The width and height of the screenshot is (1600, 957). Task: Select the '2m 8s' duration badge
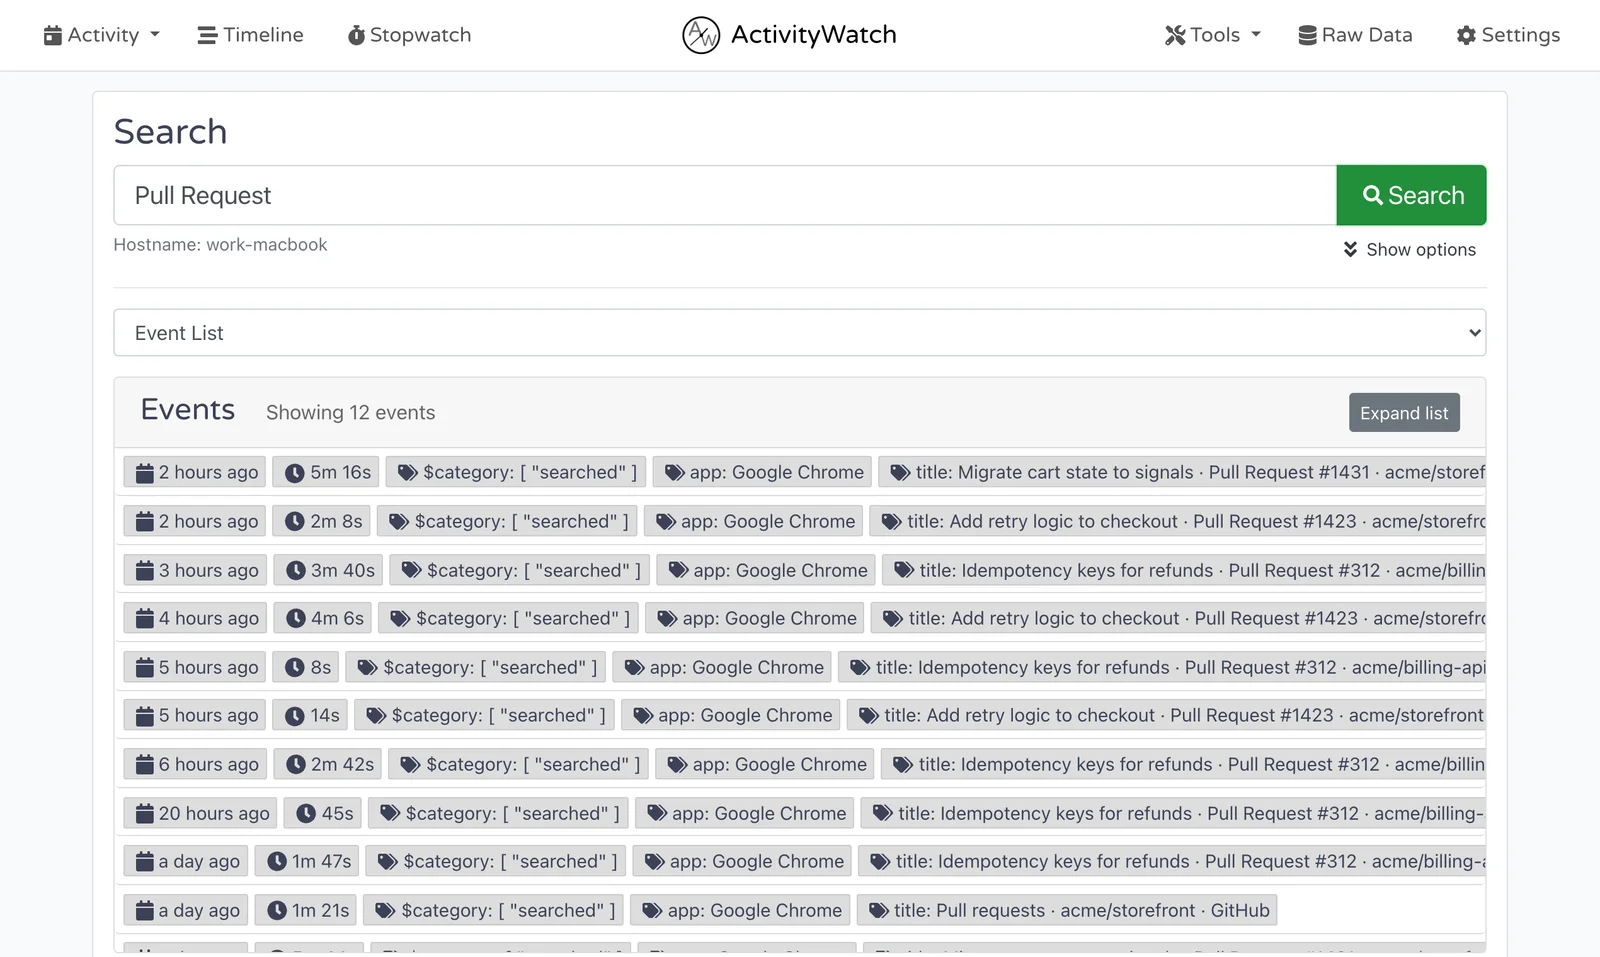[x=323, y=521]
